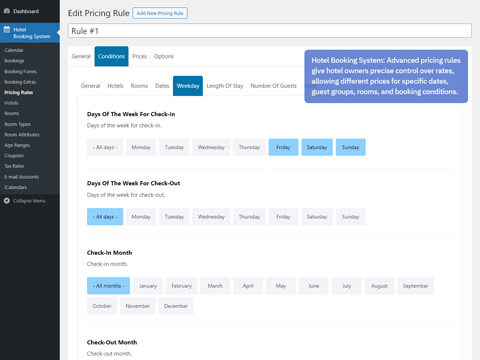Screen dimensions: 480x360
Task: Toggle Friday for check-out days
Action: click(x=283, y=217)
